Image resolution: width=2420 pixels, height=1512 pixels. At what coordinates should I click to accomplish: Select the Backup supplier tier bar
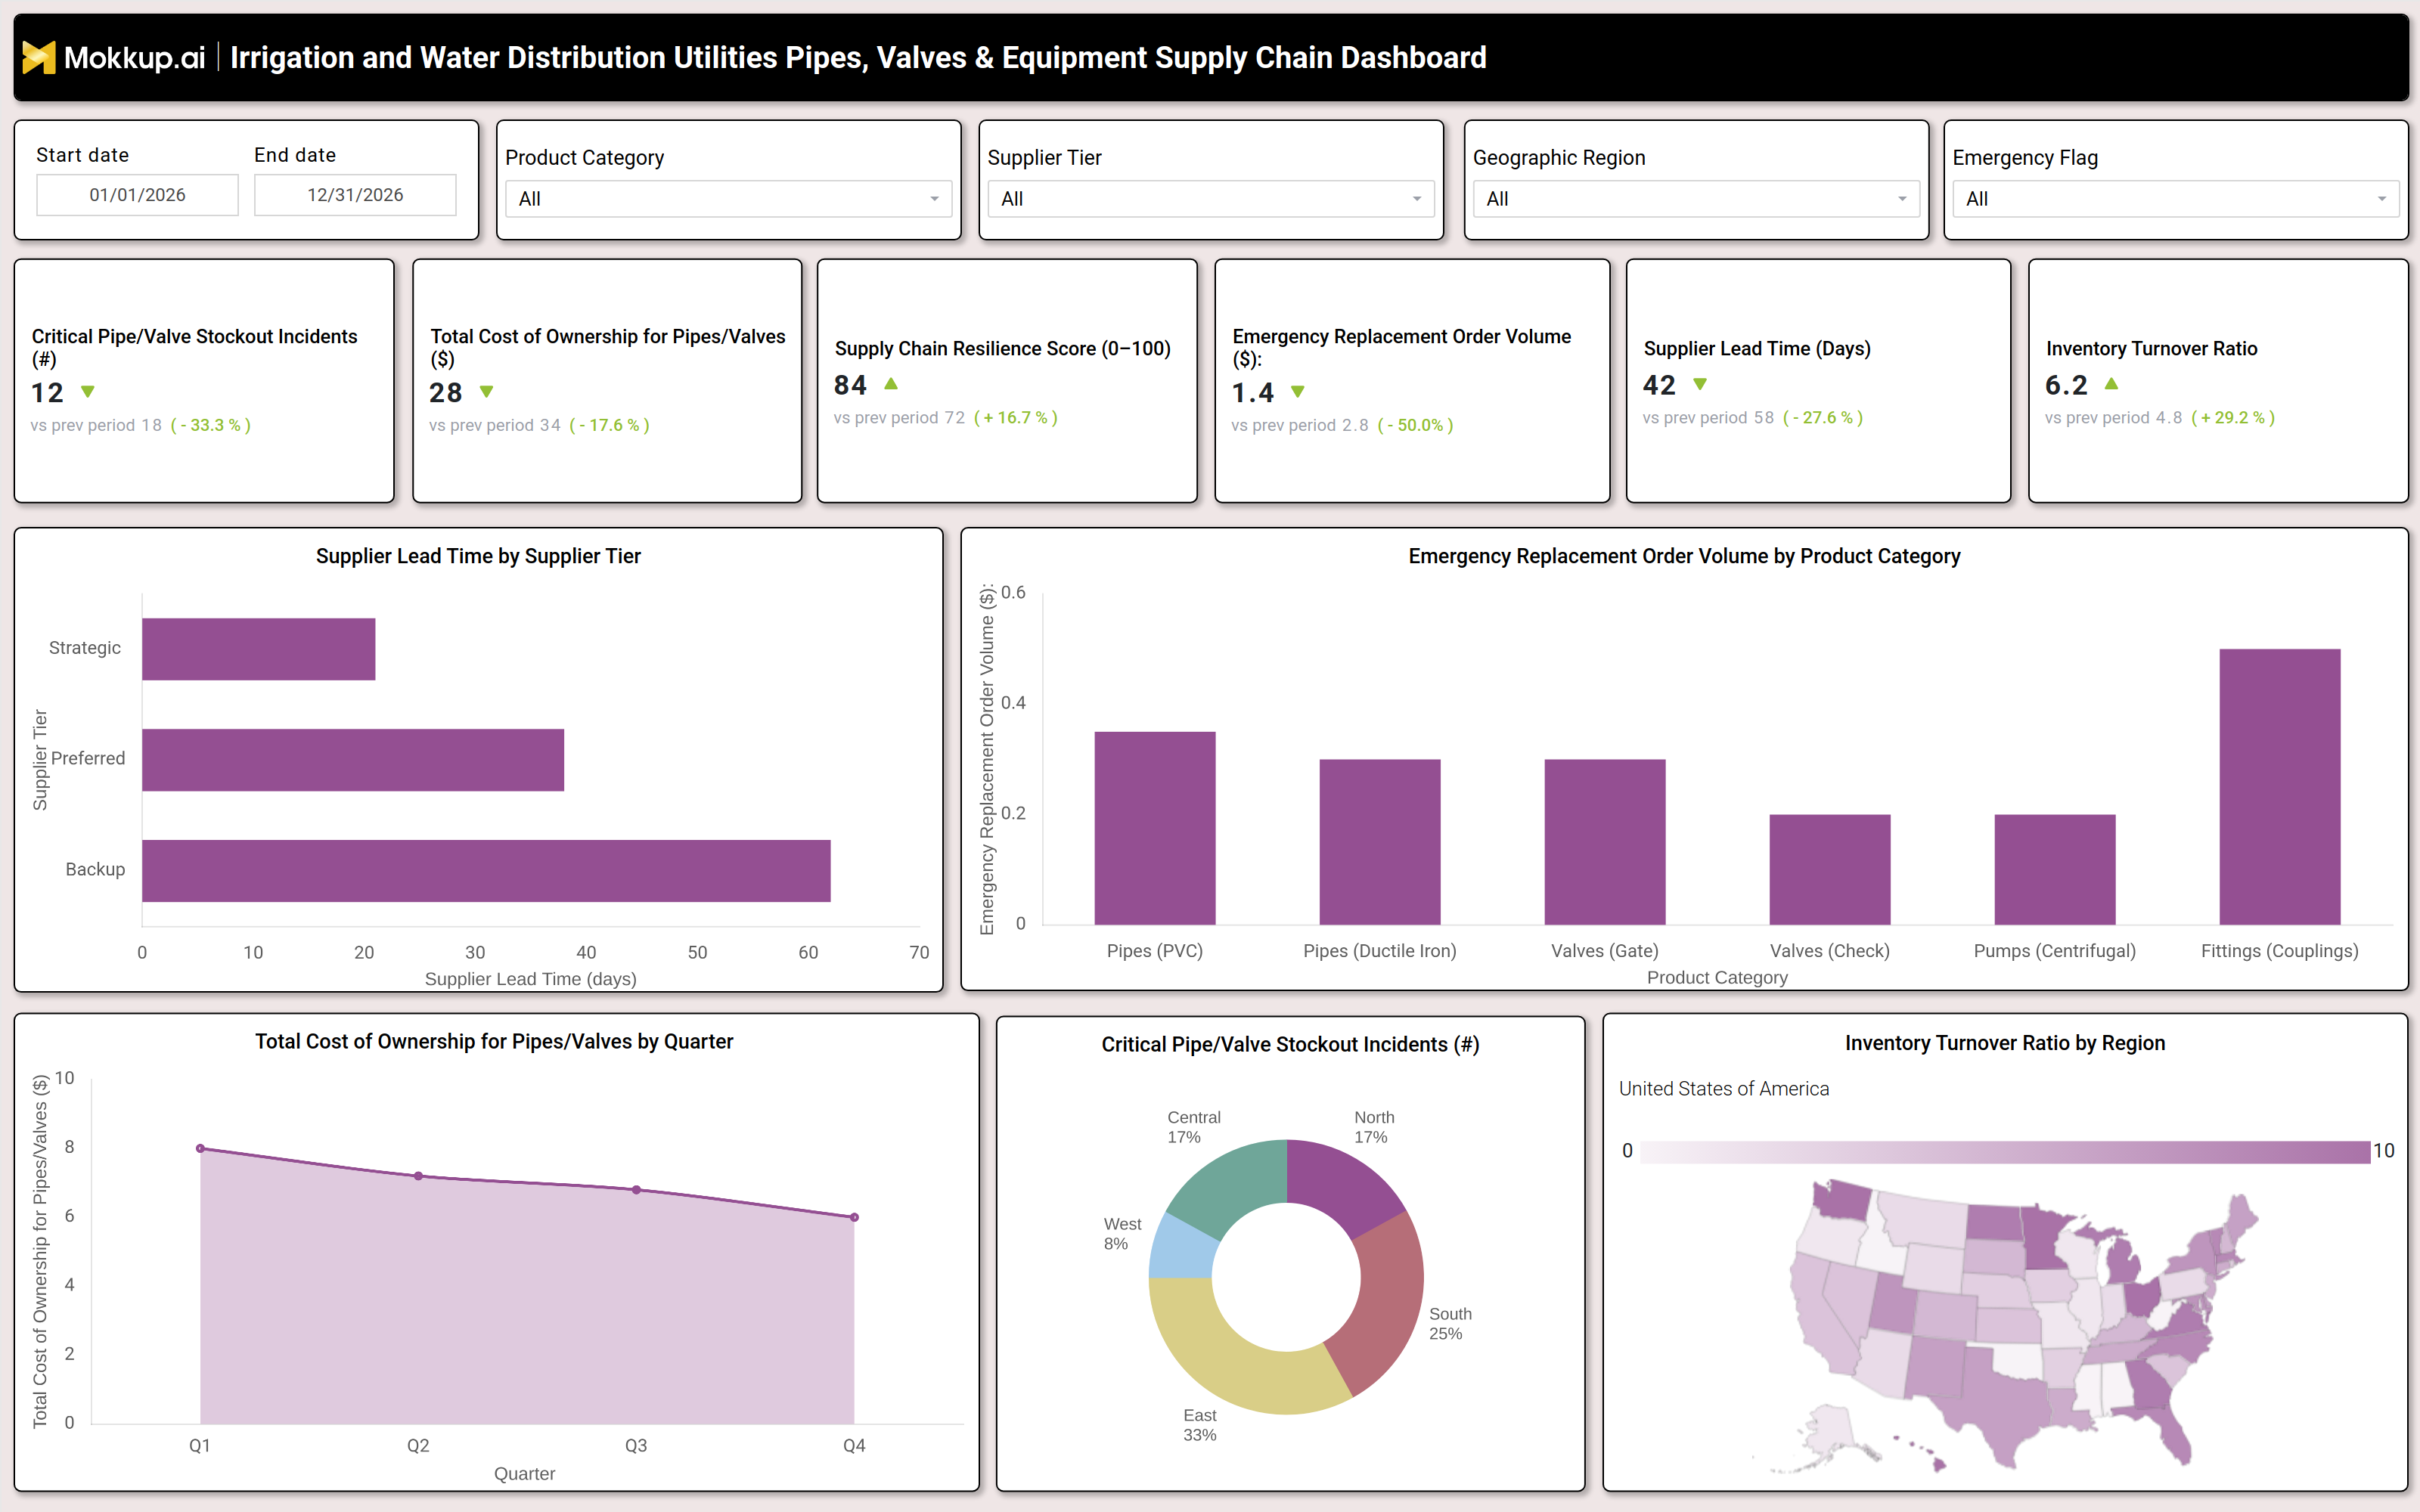[486, 871]
